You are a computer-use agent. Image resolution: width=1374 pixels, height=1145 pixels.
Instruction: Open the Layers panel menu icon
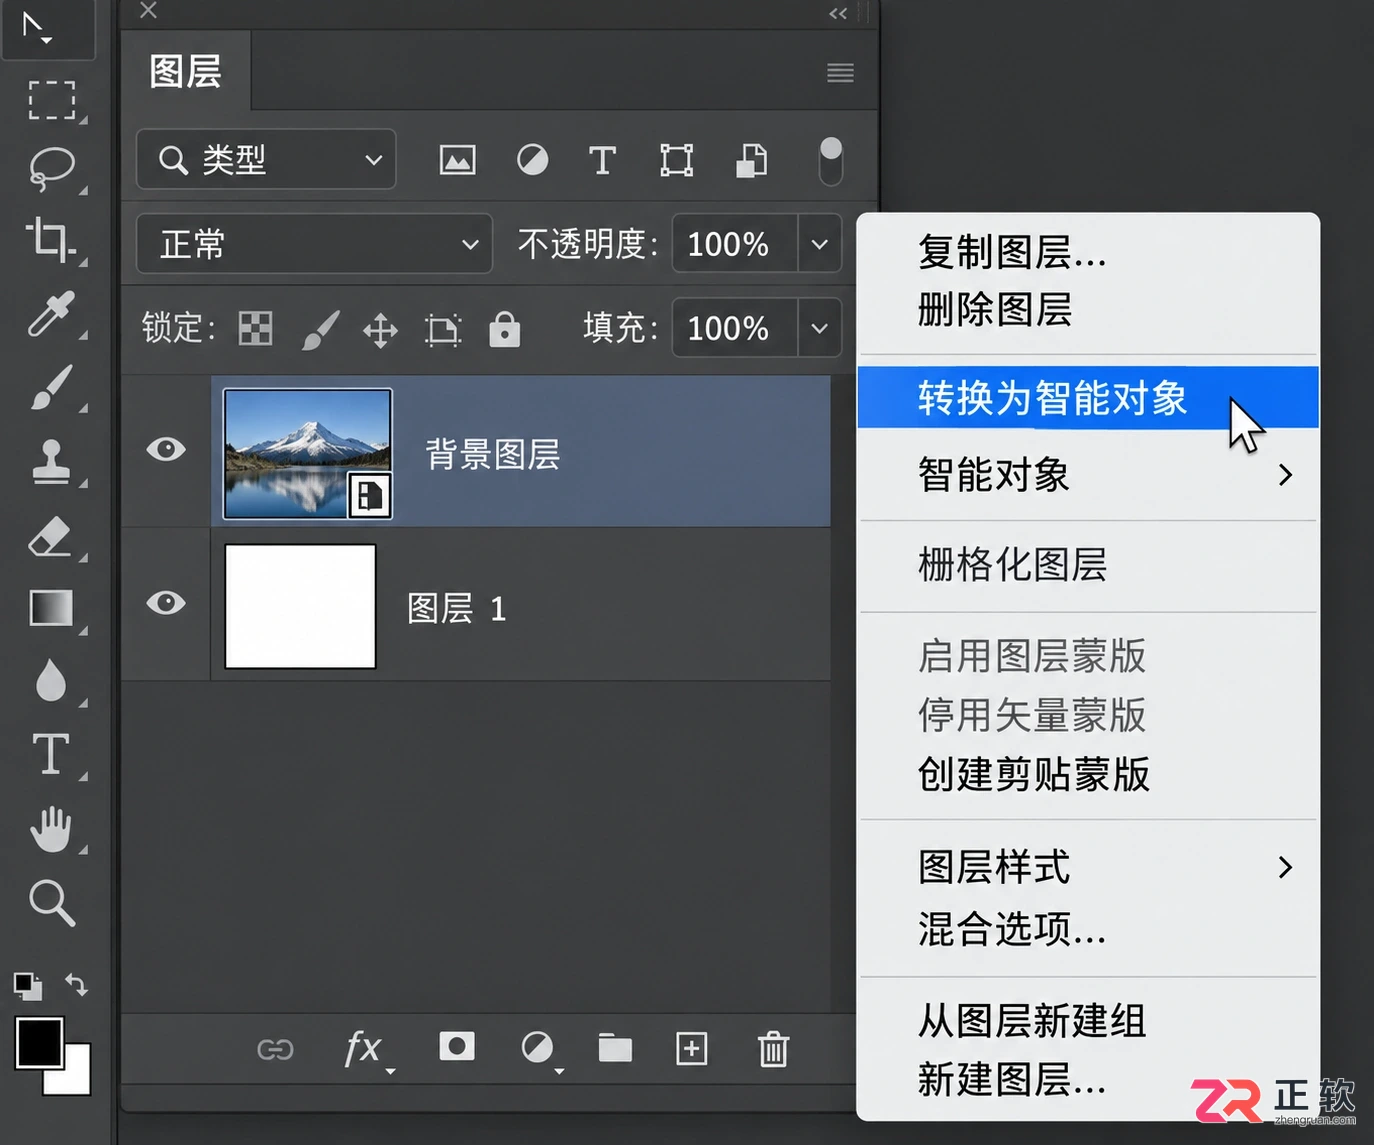pos(840,73)
